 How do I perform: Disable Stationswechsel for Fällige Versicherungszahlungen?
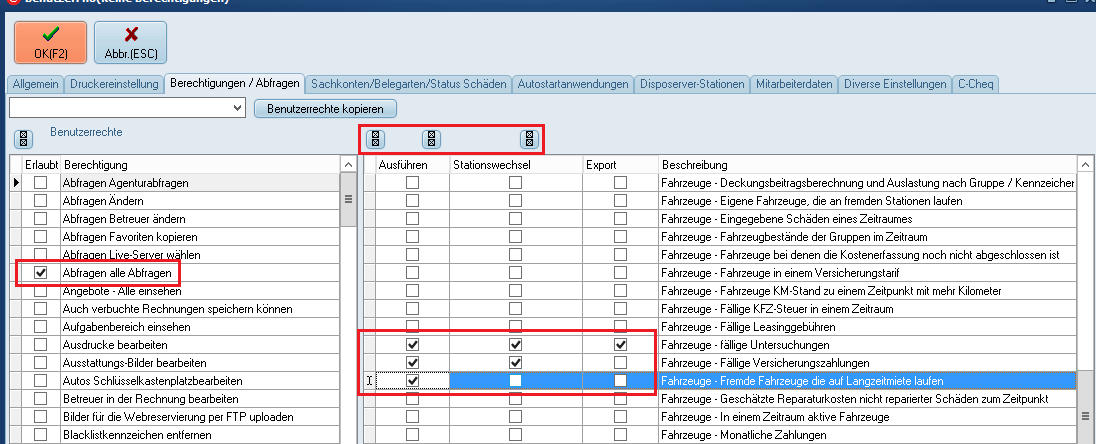tap(515, 362)
